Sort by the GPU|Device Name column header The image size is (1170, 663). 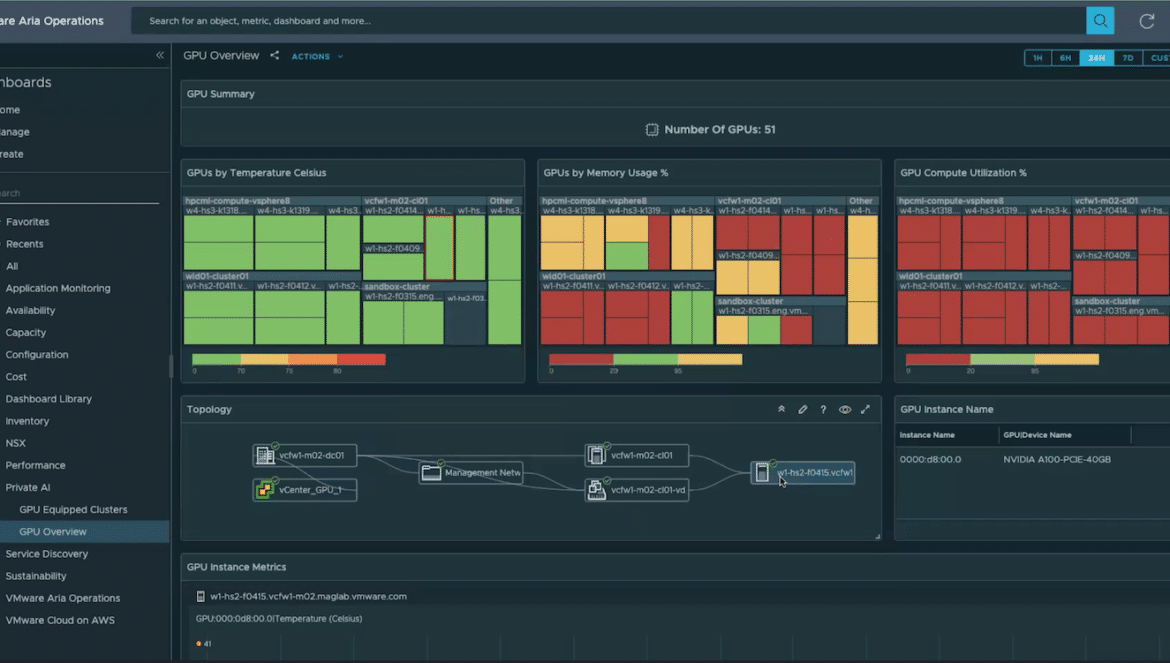pyautogui.click(x=1037, y=435)
